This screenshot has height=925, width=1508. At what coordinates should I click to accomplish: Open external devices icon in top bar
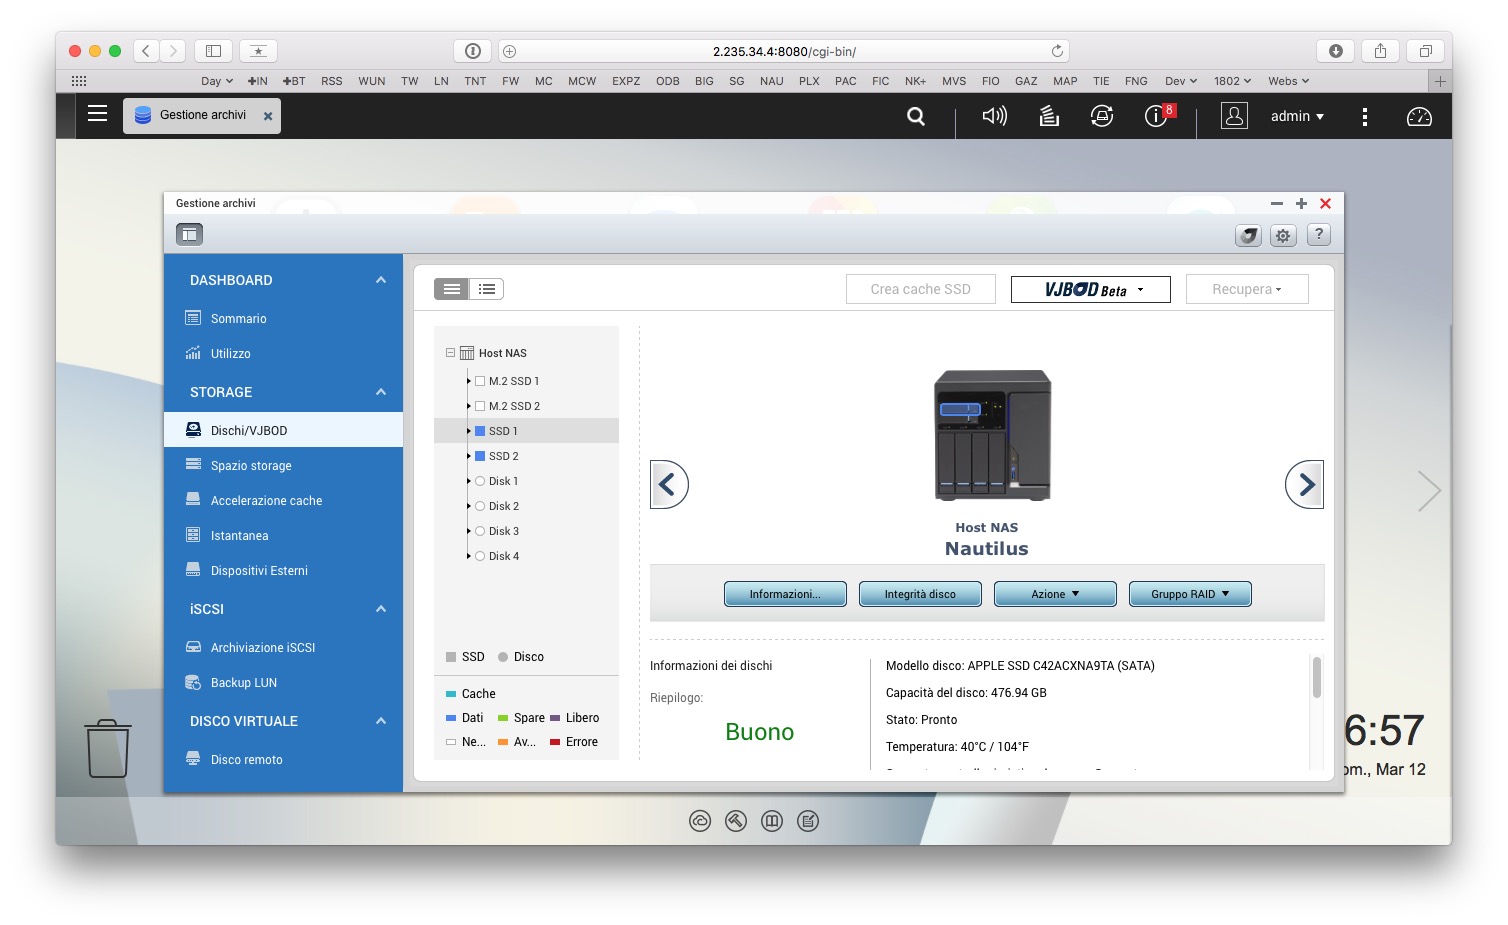[x=1102, y=116]
